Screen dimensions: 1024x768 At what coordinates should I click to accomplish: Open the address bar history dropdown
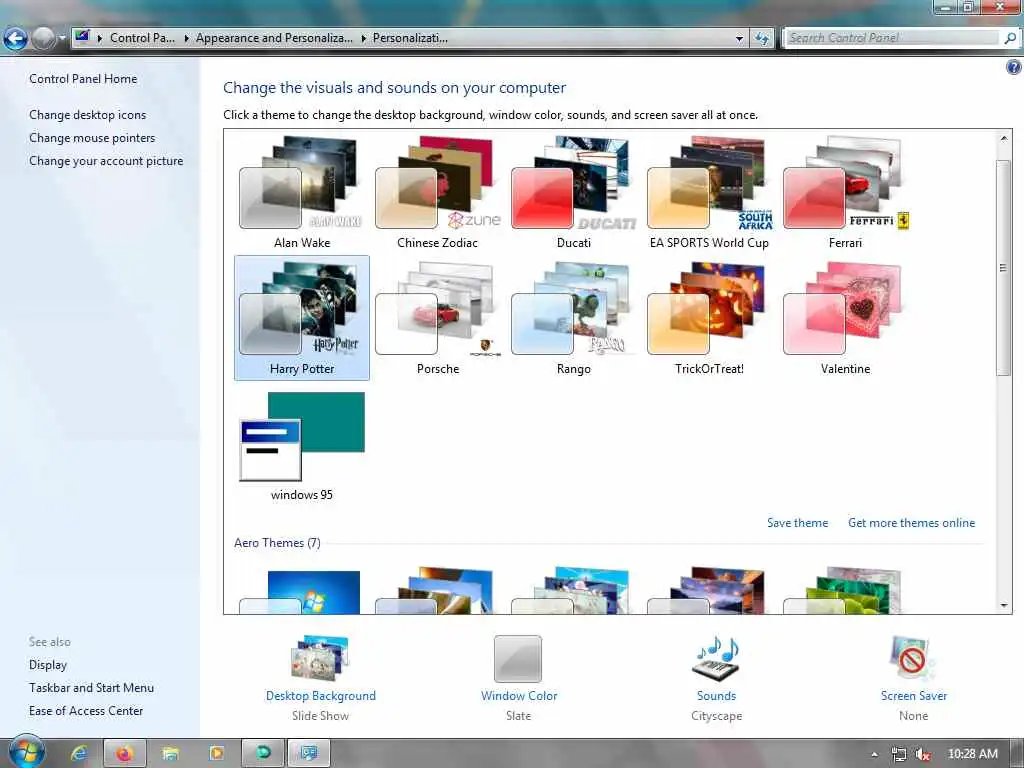[x=739, y=39]
